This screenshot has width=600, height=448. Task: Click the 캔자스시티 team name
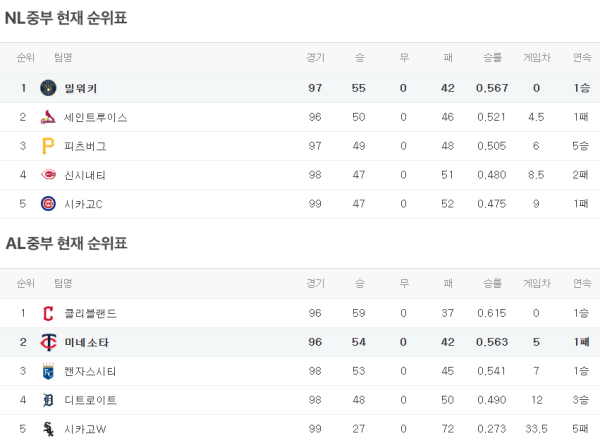90,371
